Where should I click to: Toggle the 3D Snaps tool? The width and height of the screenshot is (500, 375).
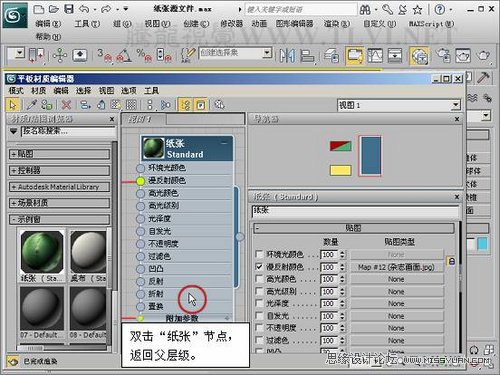pos(104,55)
